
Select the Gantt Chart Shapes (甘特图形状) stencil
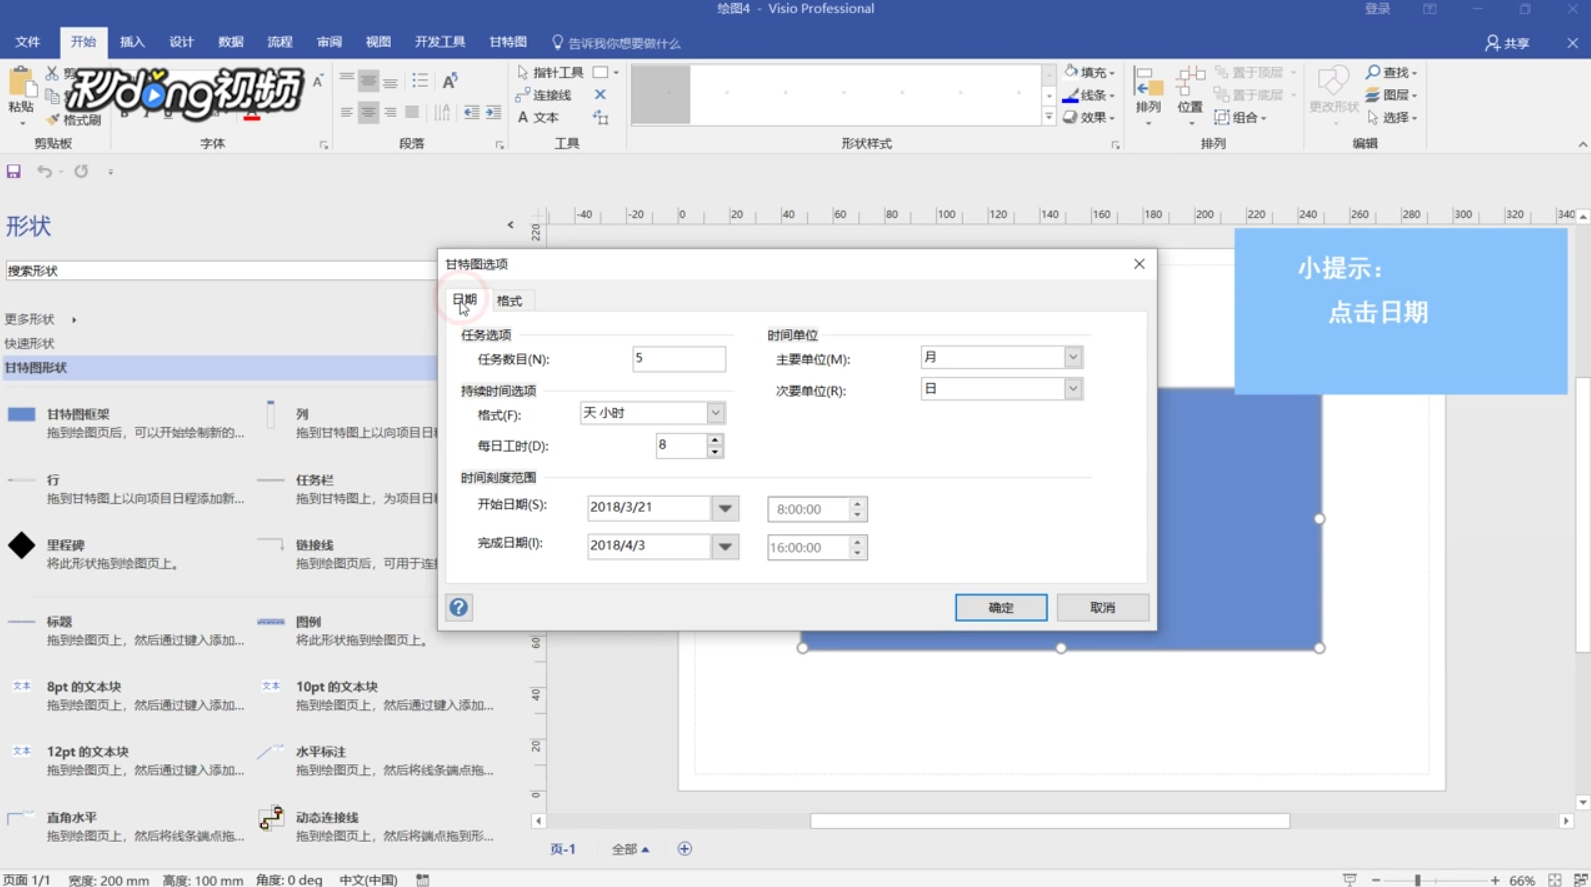(218, 368)
